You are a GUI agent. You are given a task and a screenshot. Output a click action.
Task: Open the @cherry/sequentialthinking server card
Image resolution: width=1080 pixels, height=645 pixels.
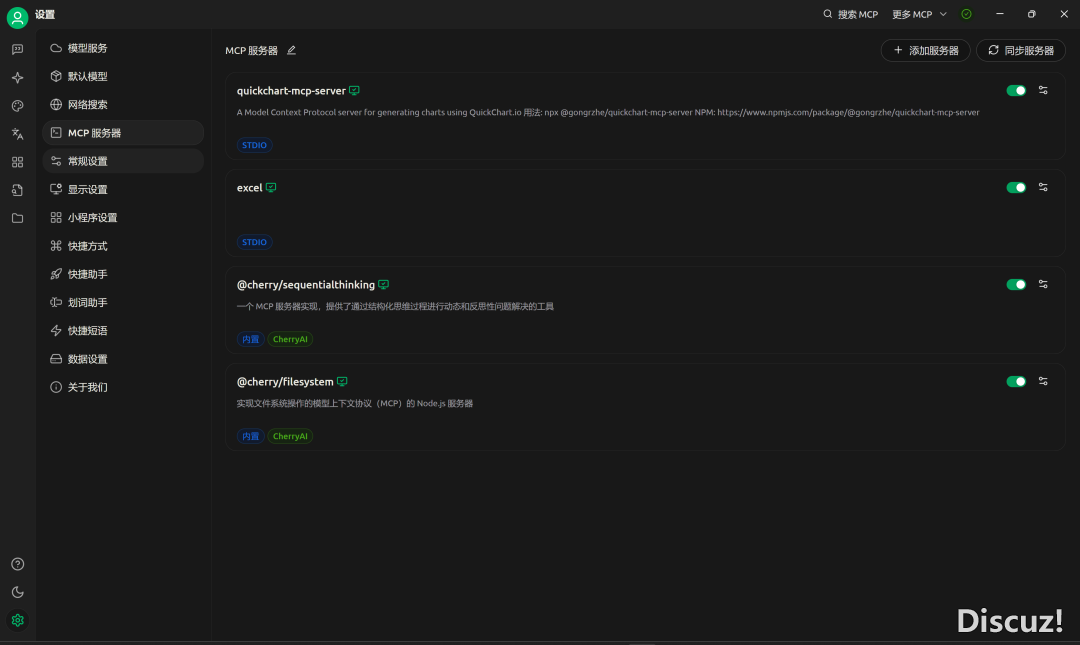coord(600,310)
